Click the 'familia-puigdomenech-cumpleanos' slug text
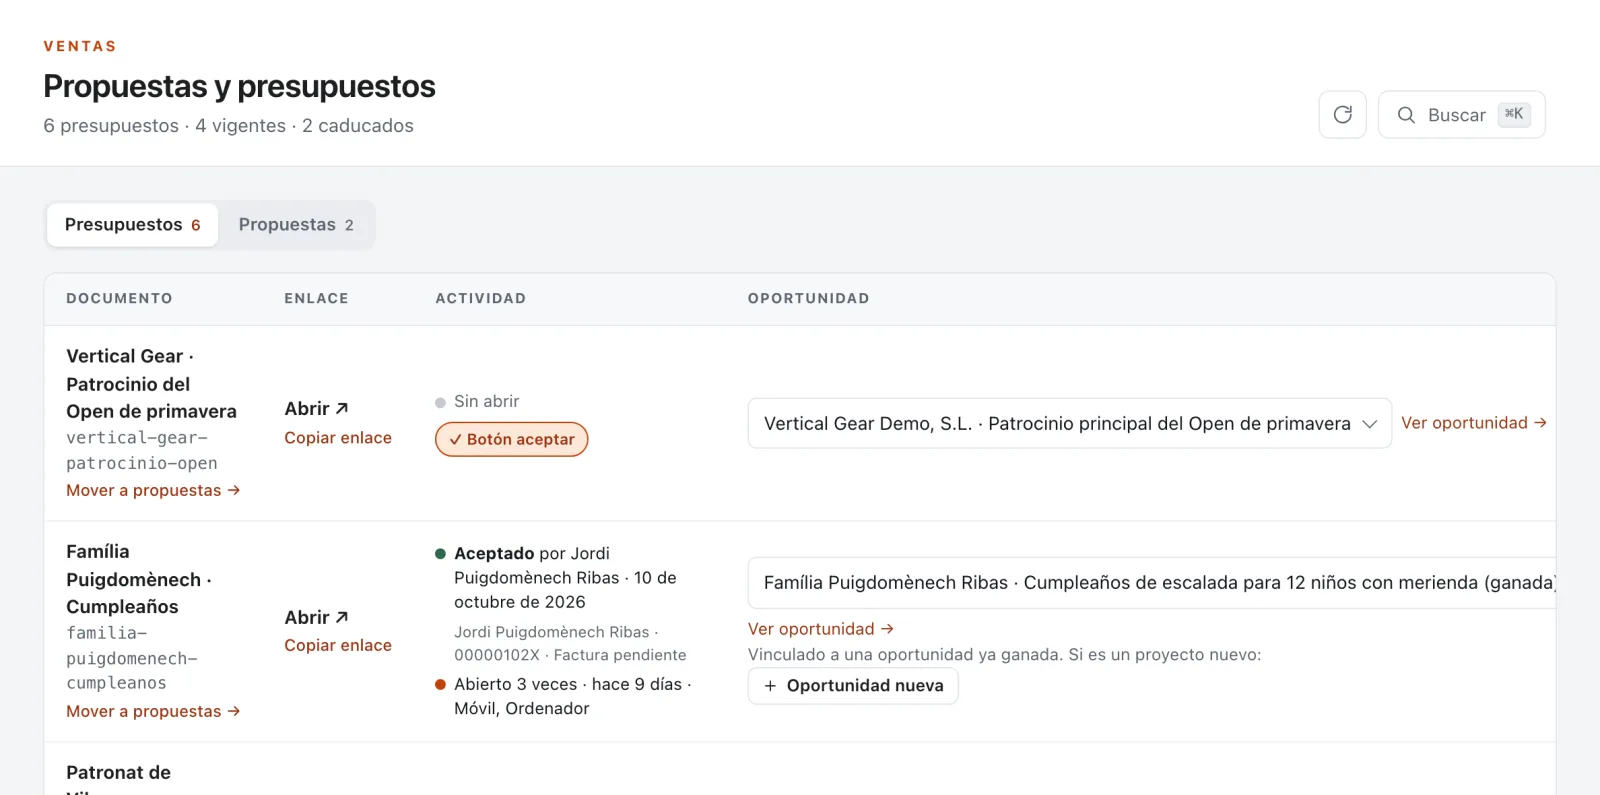This screenshot has height=795, width=1600. (132, 658)
